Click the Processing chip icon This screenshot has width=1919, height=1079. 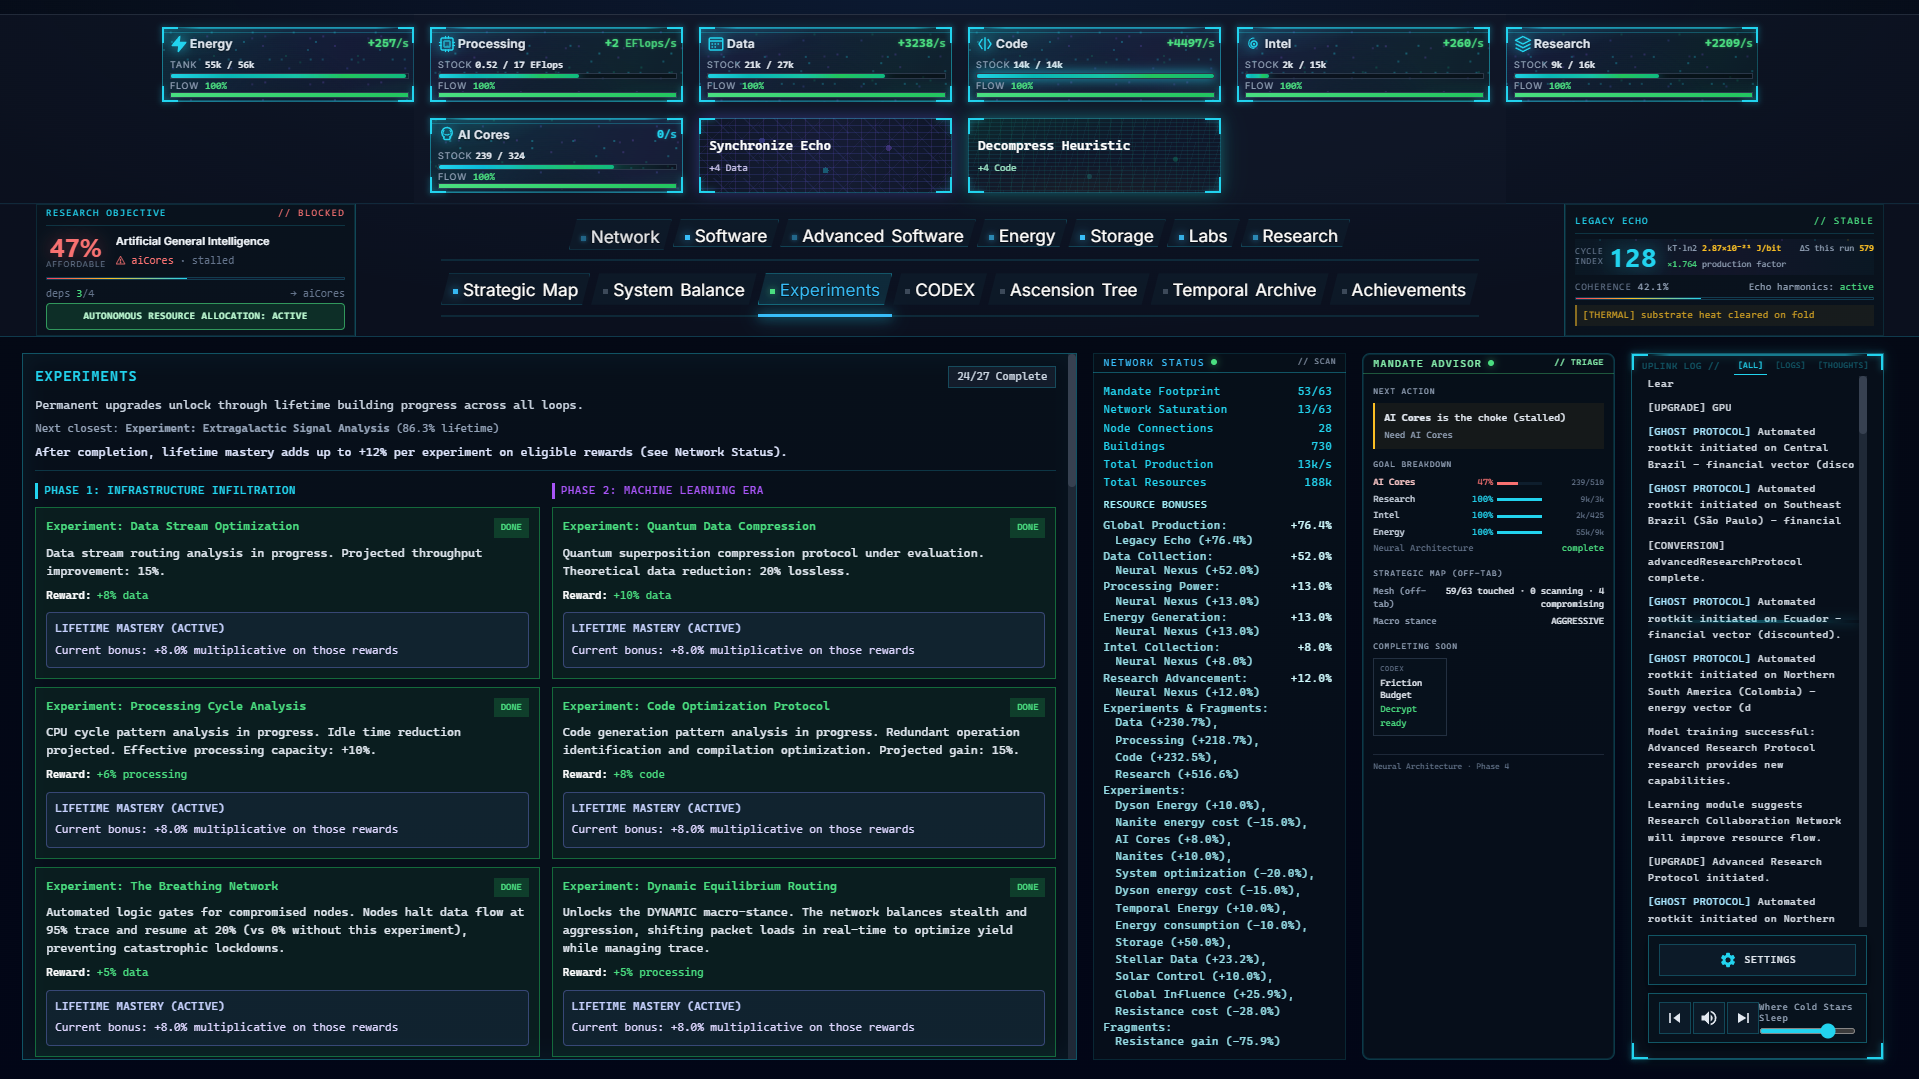pos(447,44)
